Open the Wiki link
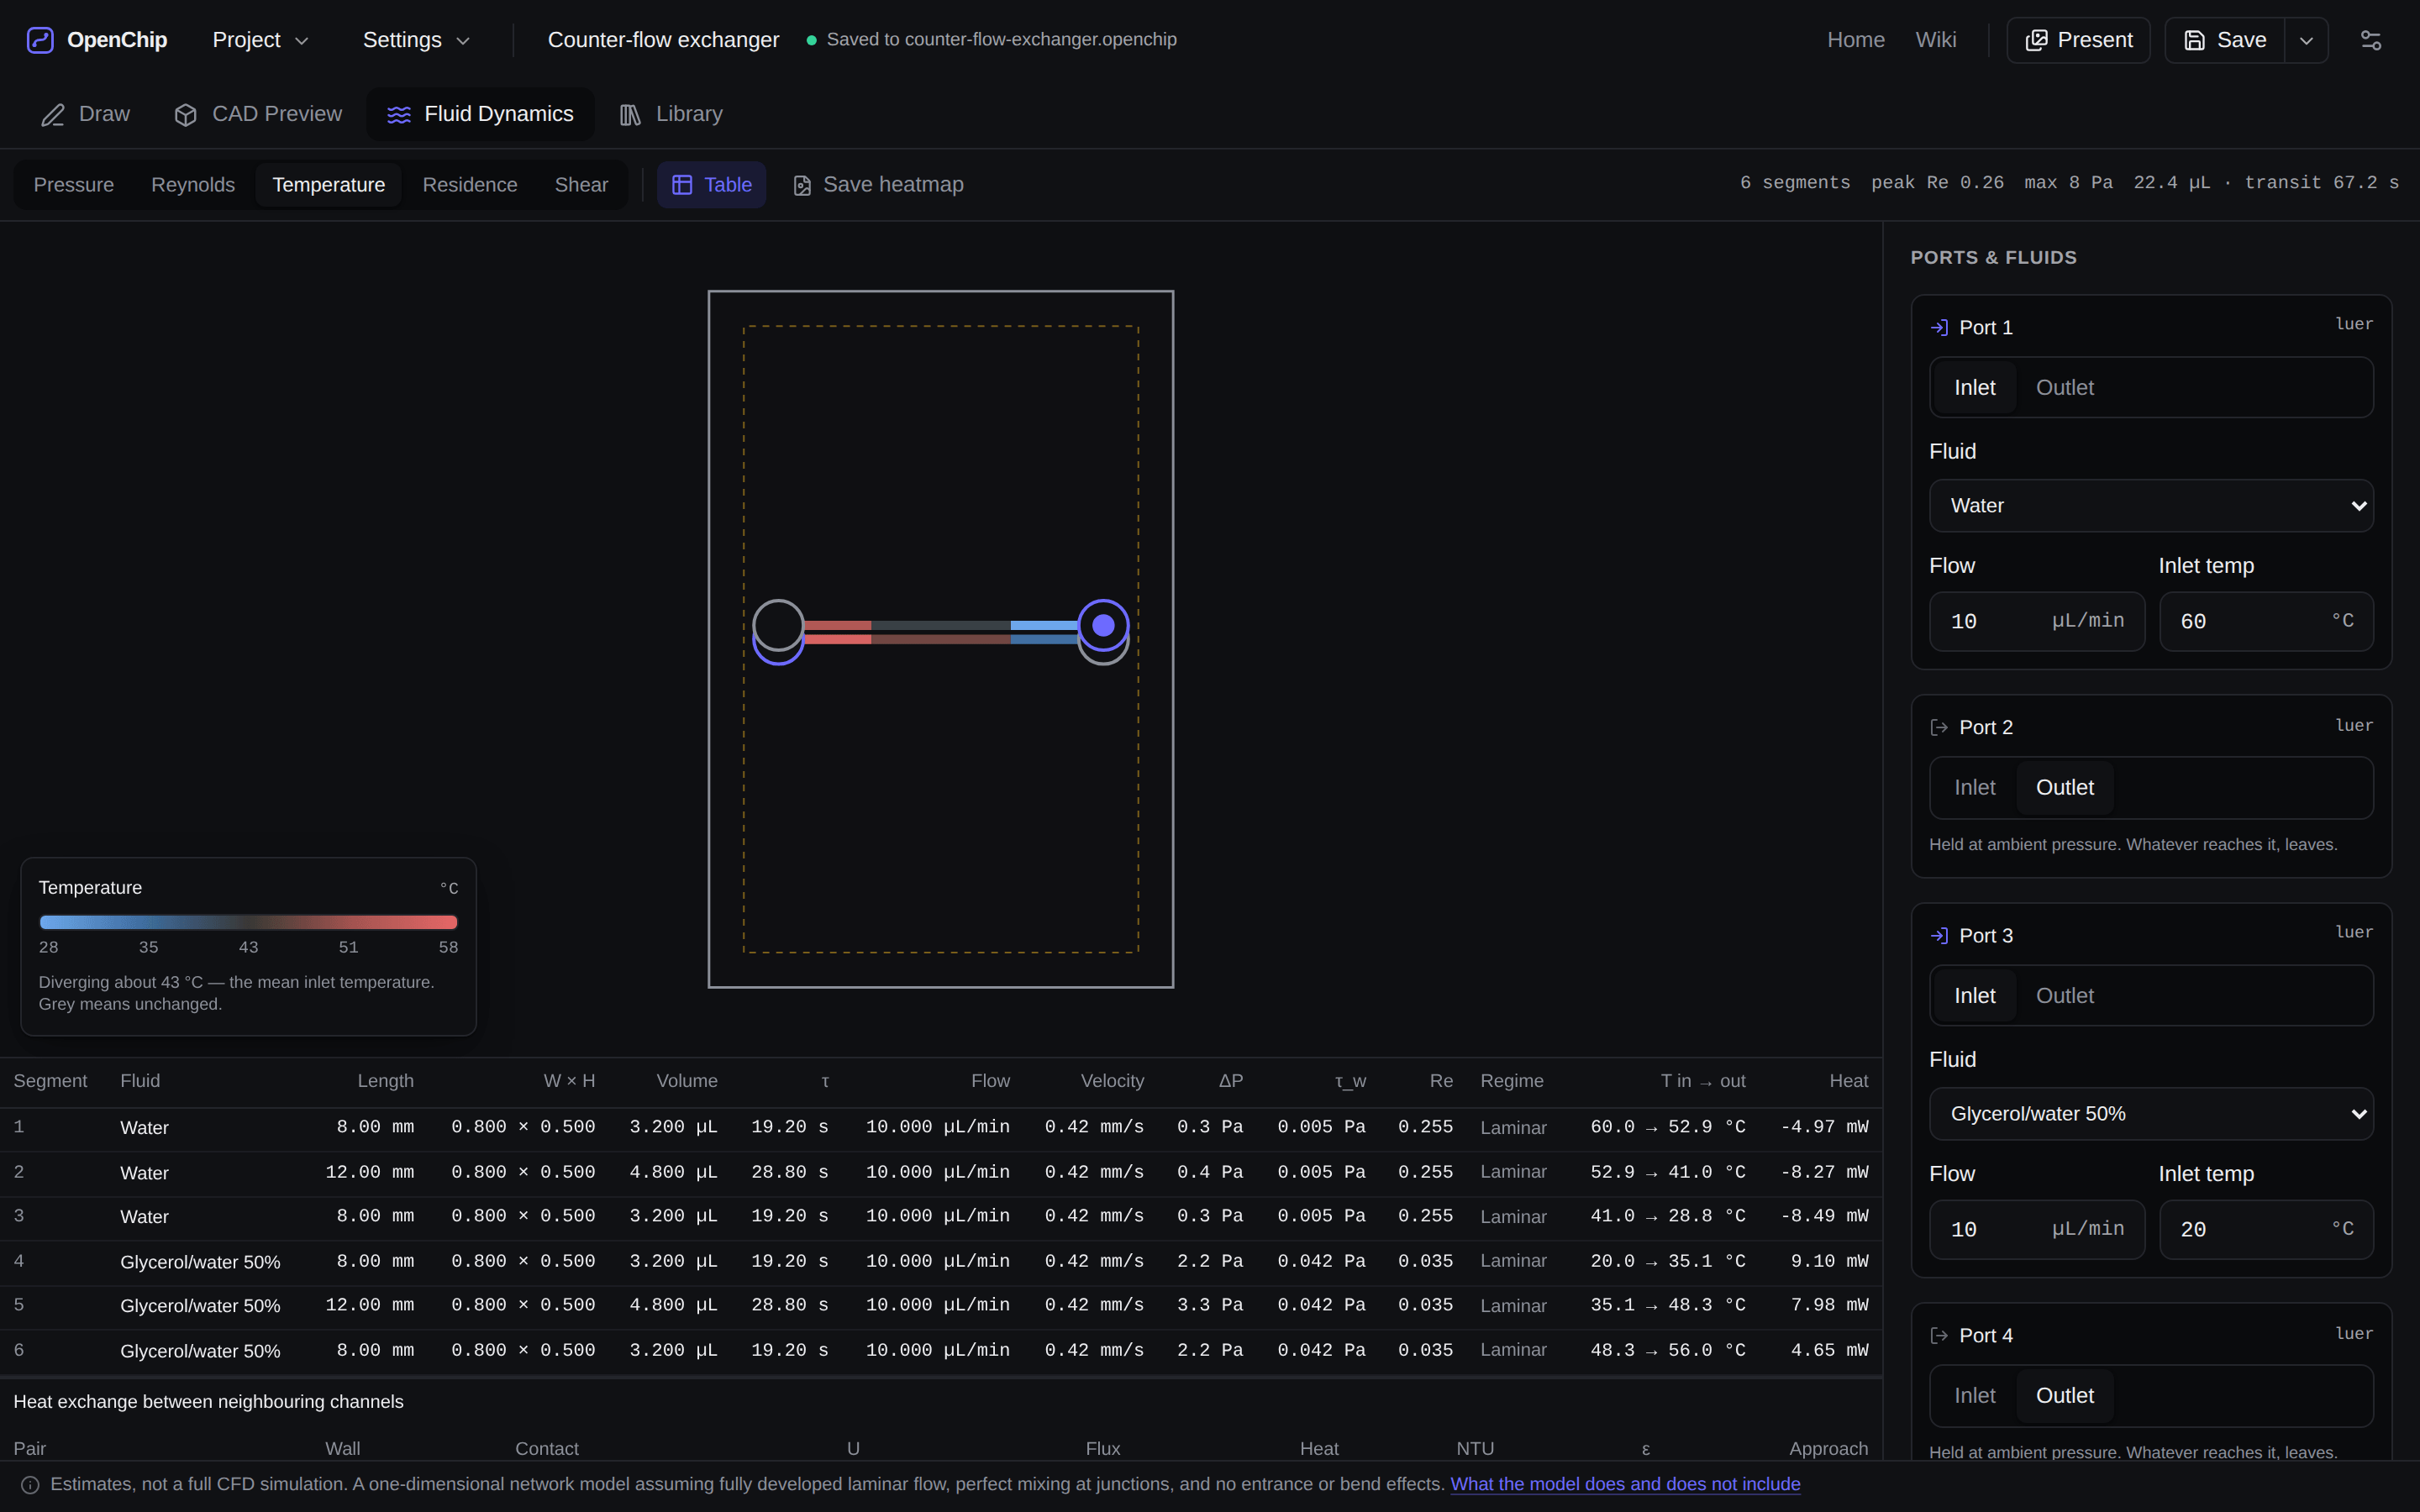The height and width of the screenshot is (1512, 2420). pyautogui.click(x=1936, y=40)
